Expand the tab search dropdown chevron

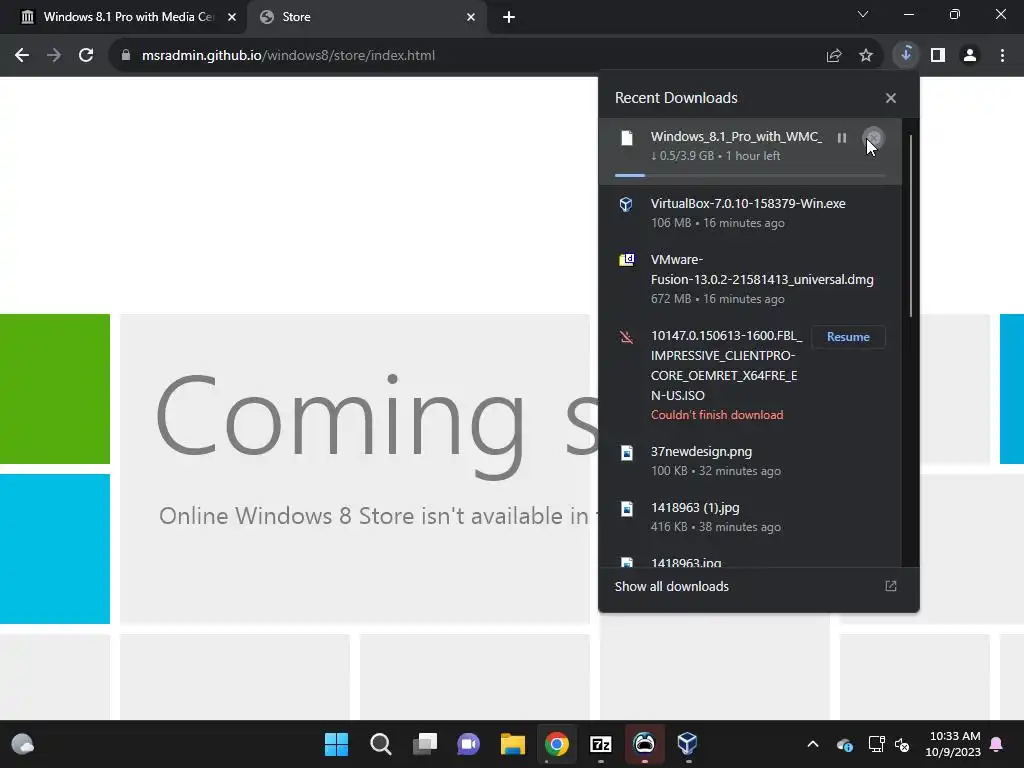coord(863,14)
